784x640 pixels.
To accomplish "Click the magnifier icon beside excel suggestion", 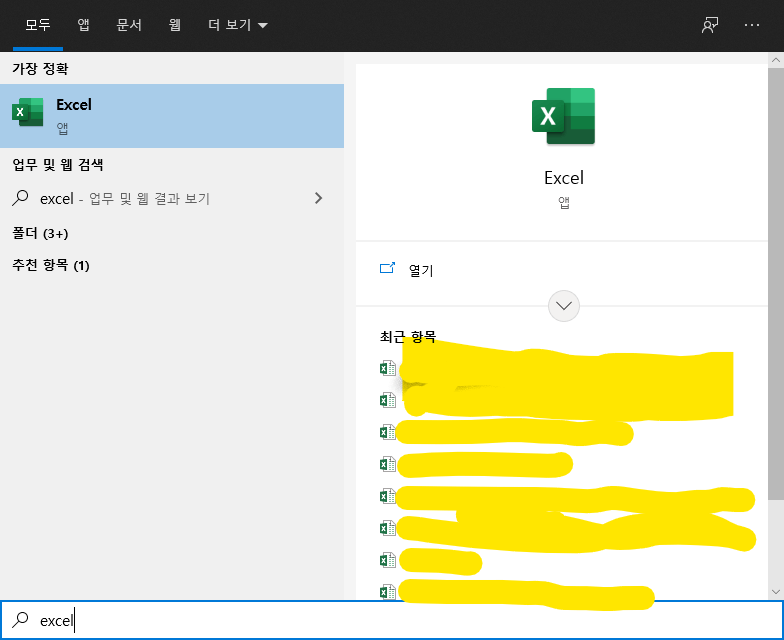I will (x=20, y=198).
